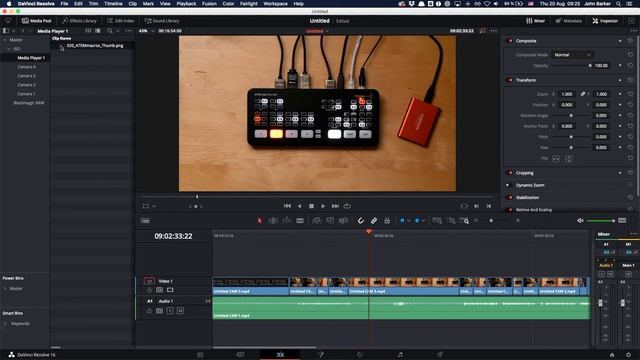Toggle the Inspector panel button
The image size is (640, 360).
(x=605, y=21)
